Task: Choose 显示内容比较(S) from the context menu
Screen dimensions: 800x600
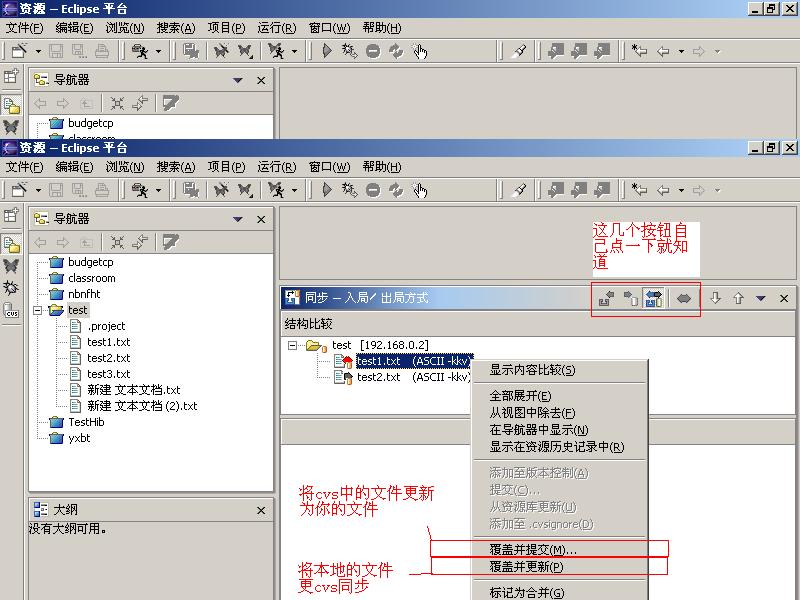Action: coord(559,370)
